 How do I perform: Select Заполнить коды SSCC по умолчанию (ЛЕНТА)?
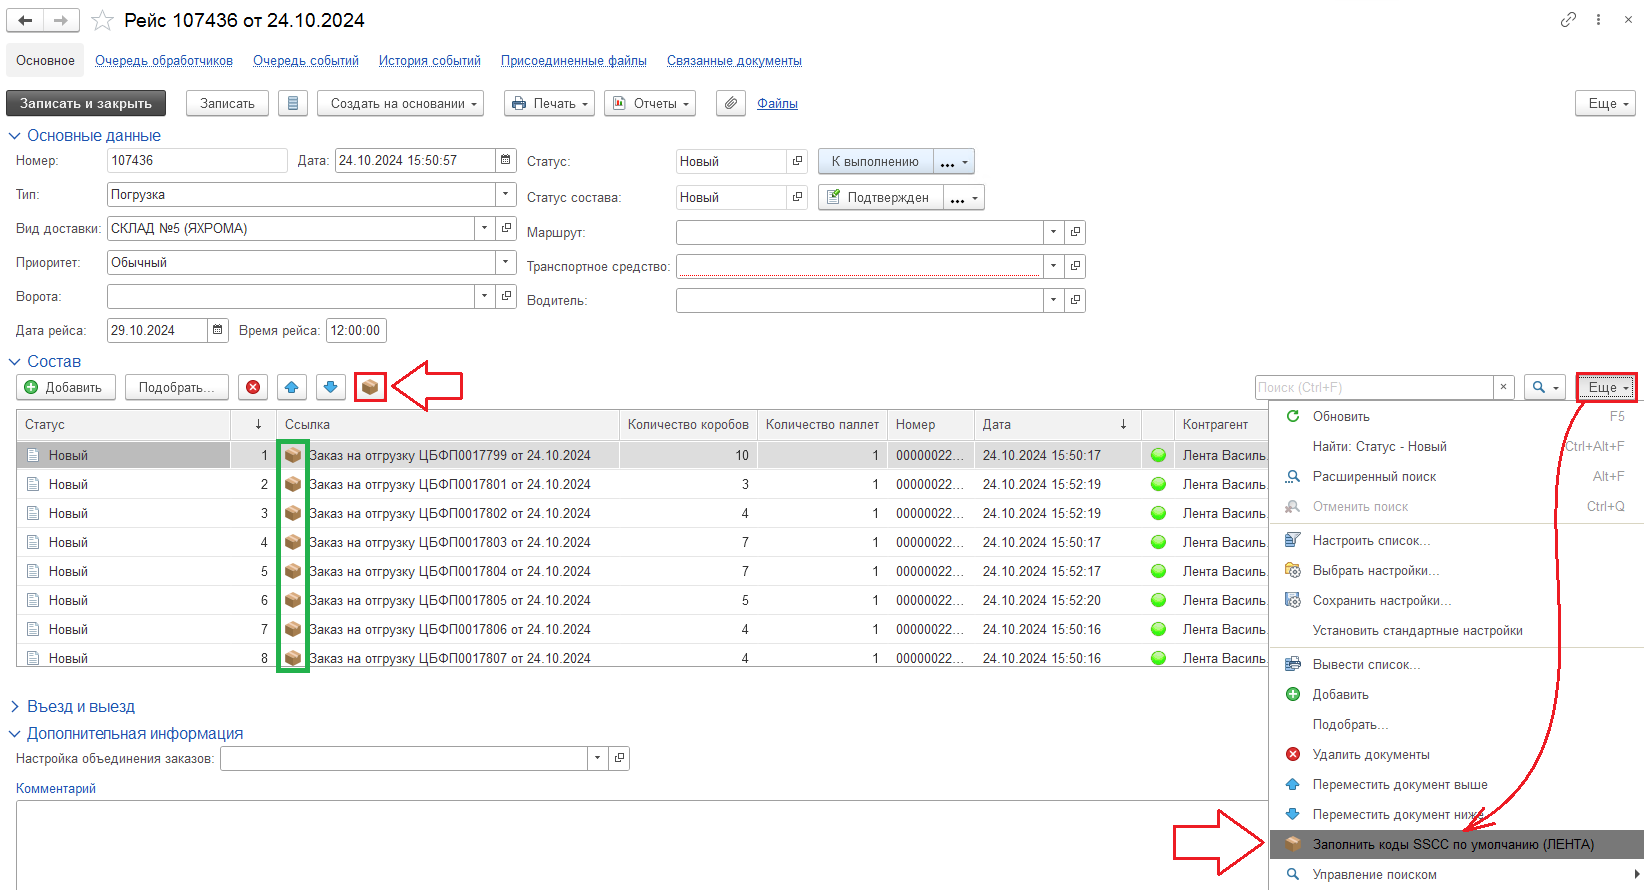coord(1453,844)
